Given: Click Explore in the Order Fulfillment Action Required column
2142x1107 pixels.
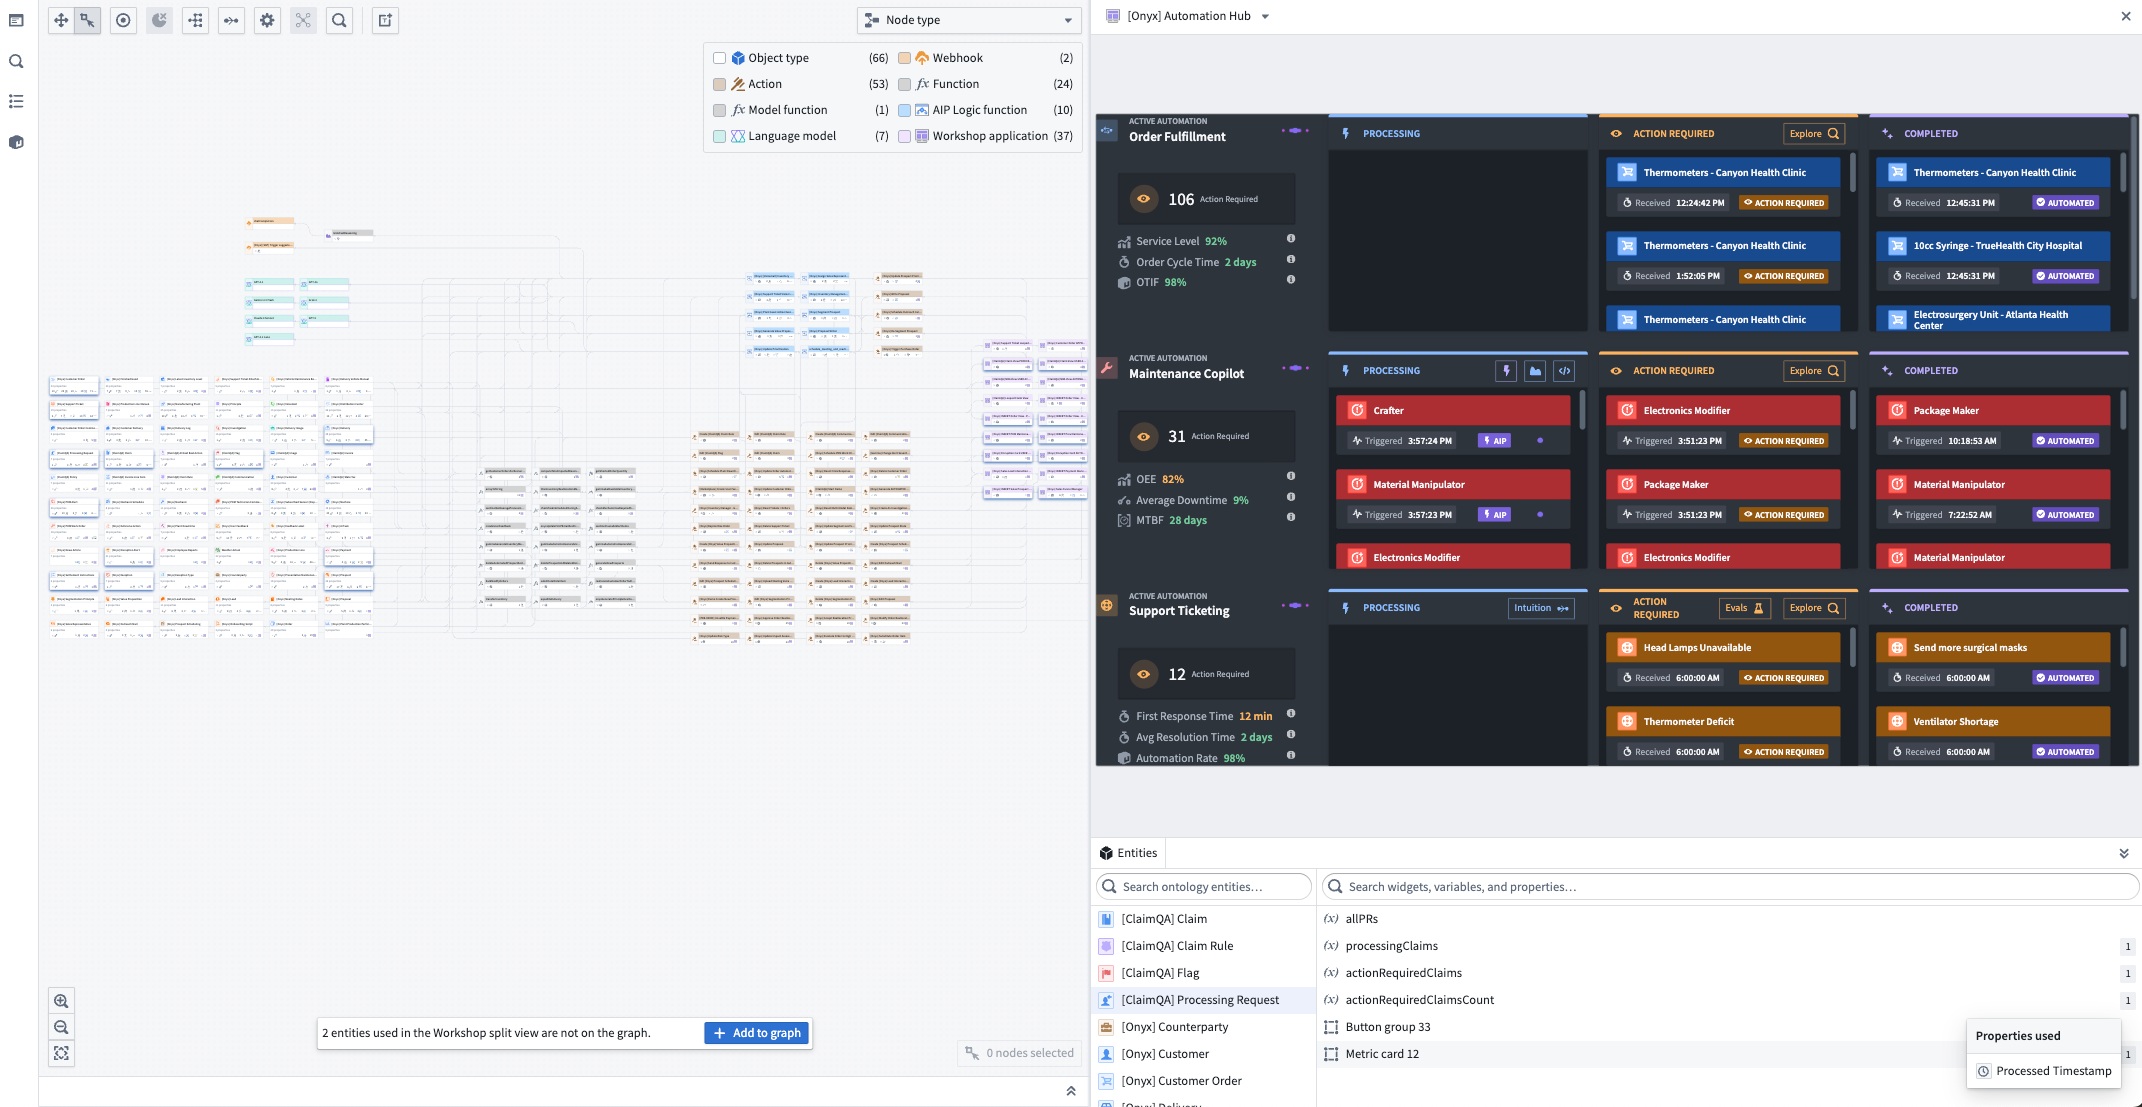Looking at the screenshot, I should click(1814, 133).
